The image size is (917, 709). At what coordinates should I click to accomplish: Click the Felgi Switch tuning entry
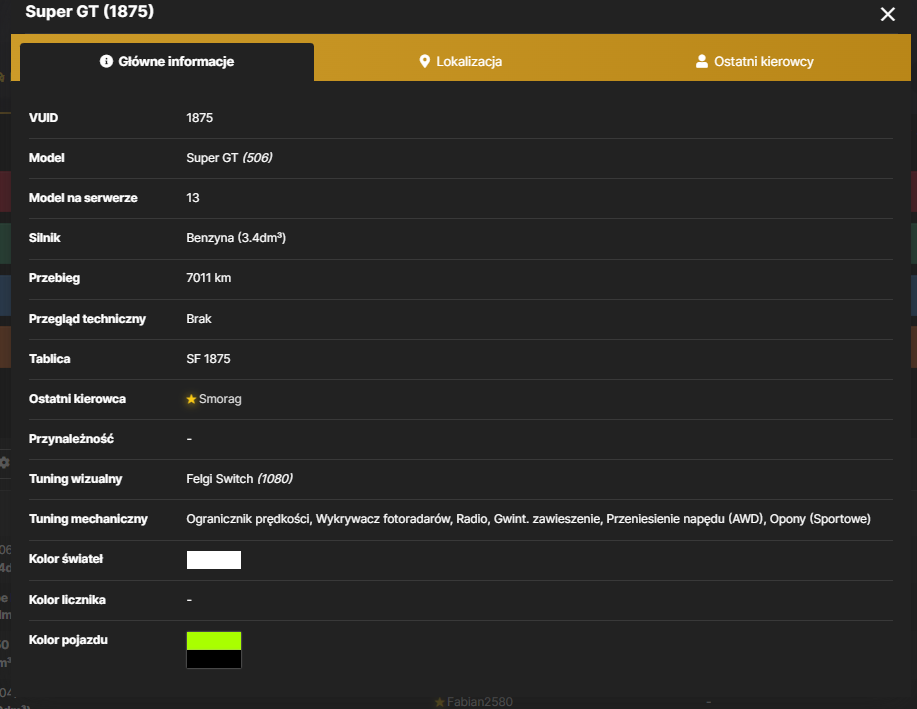[239, 479]
